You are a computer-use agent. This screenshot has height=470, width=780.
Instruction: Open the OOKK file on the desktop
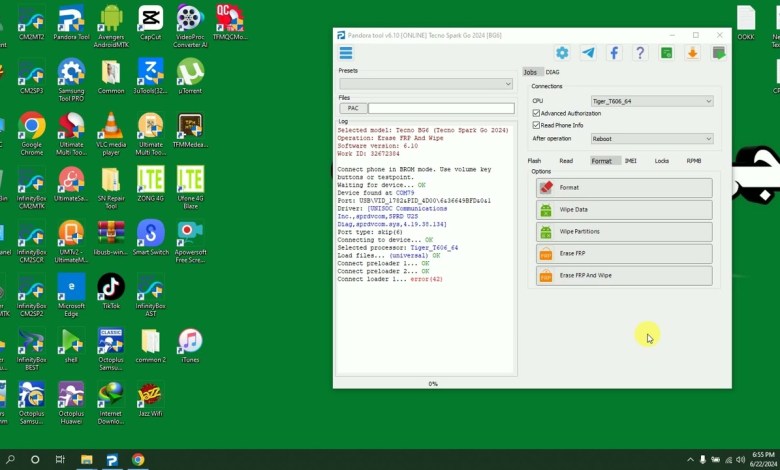746,23
